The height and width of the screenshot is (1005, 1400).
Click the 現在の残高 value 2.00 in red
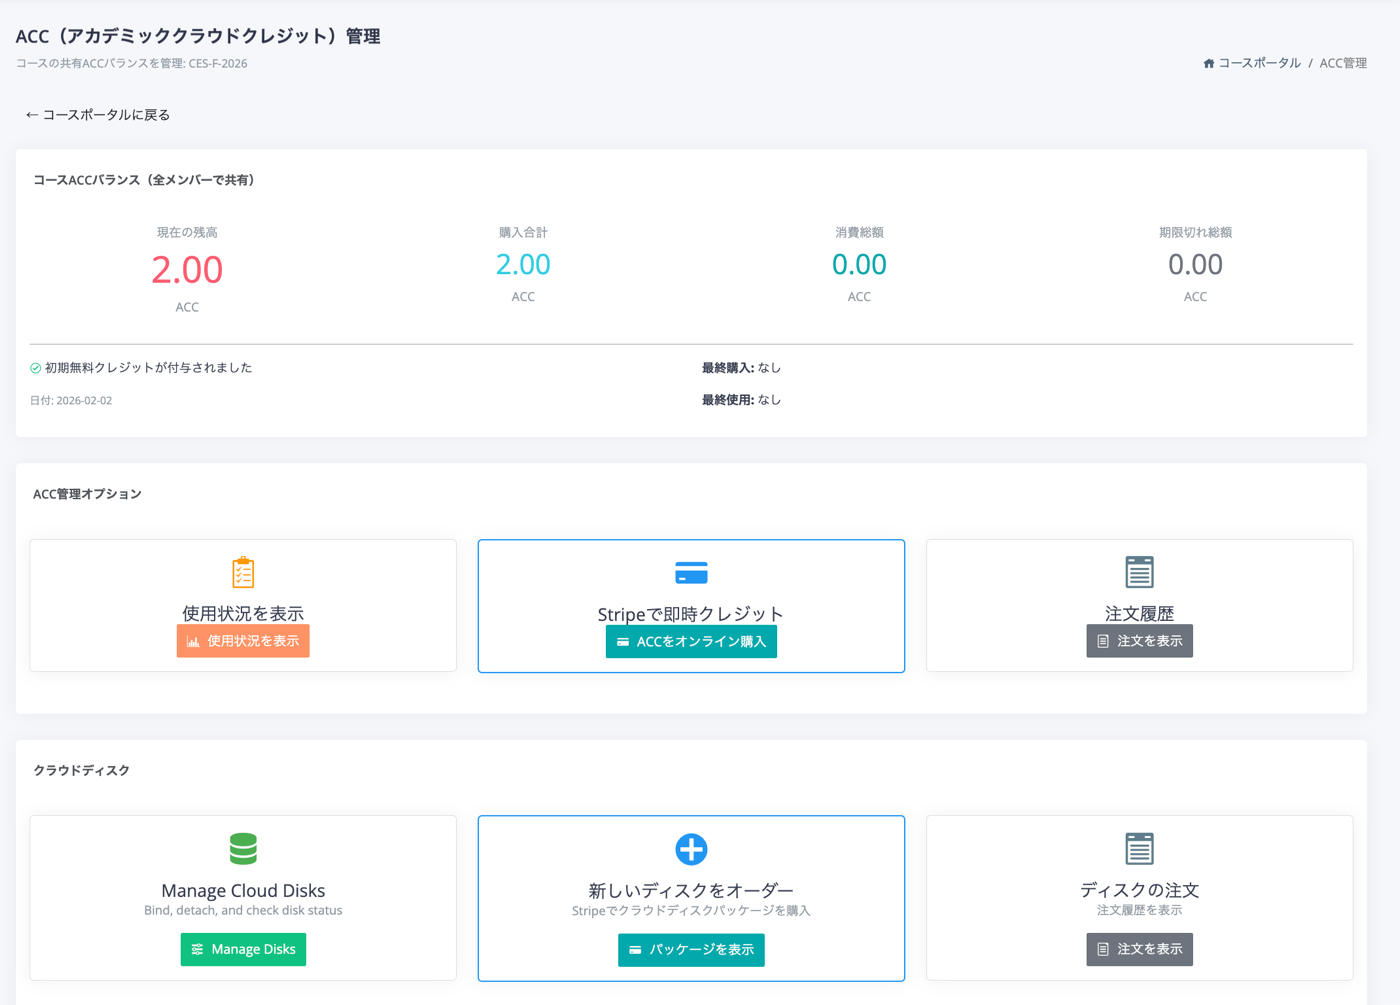[187, 269]
